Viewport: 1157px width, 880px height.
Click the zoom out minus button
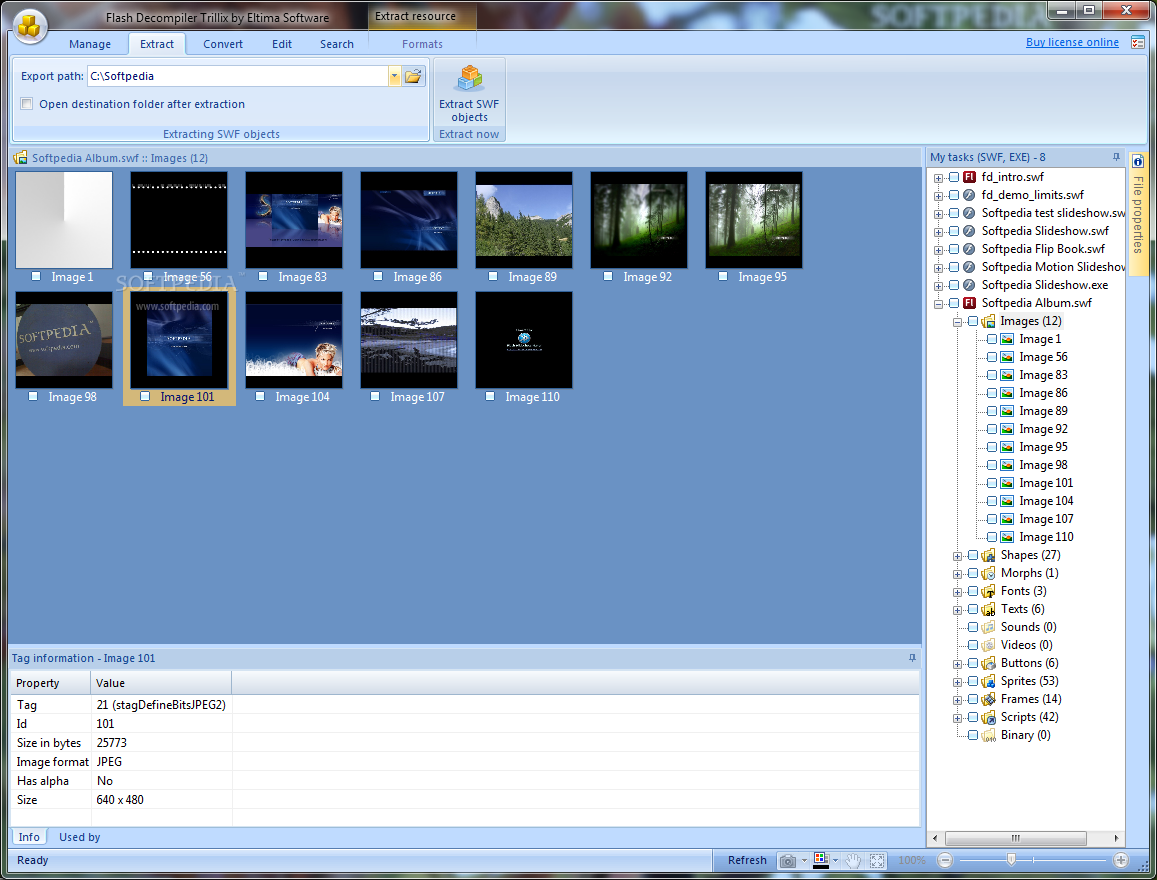(945, 860)
